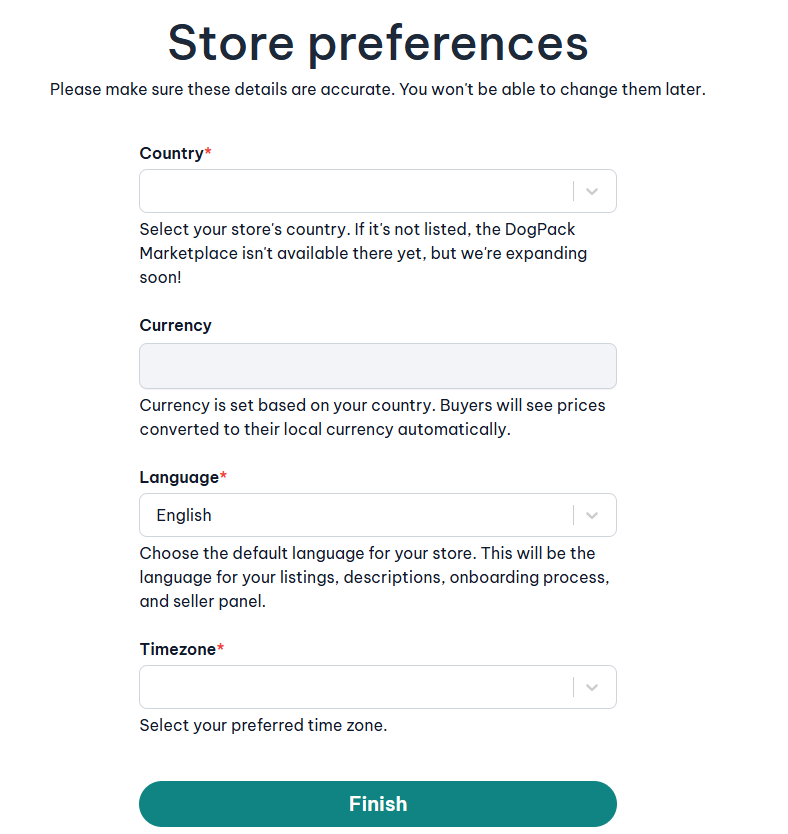Click the Country dropdown chevron arrow
788x834 pixels.
tap(592, 191)
